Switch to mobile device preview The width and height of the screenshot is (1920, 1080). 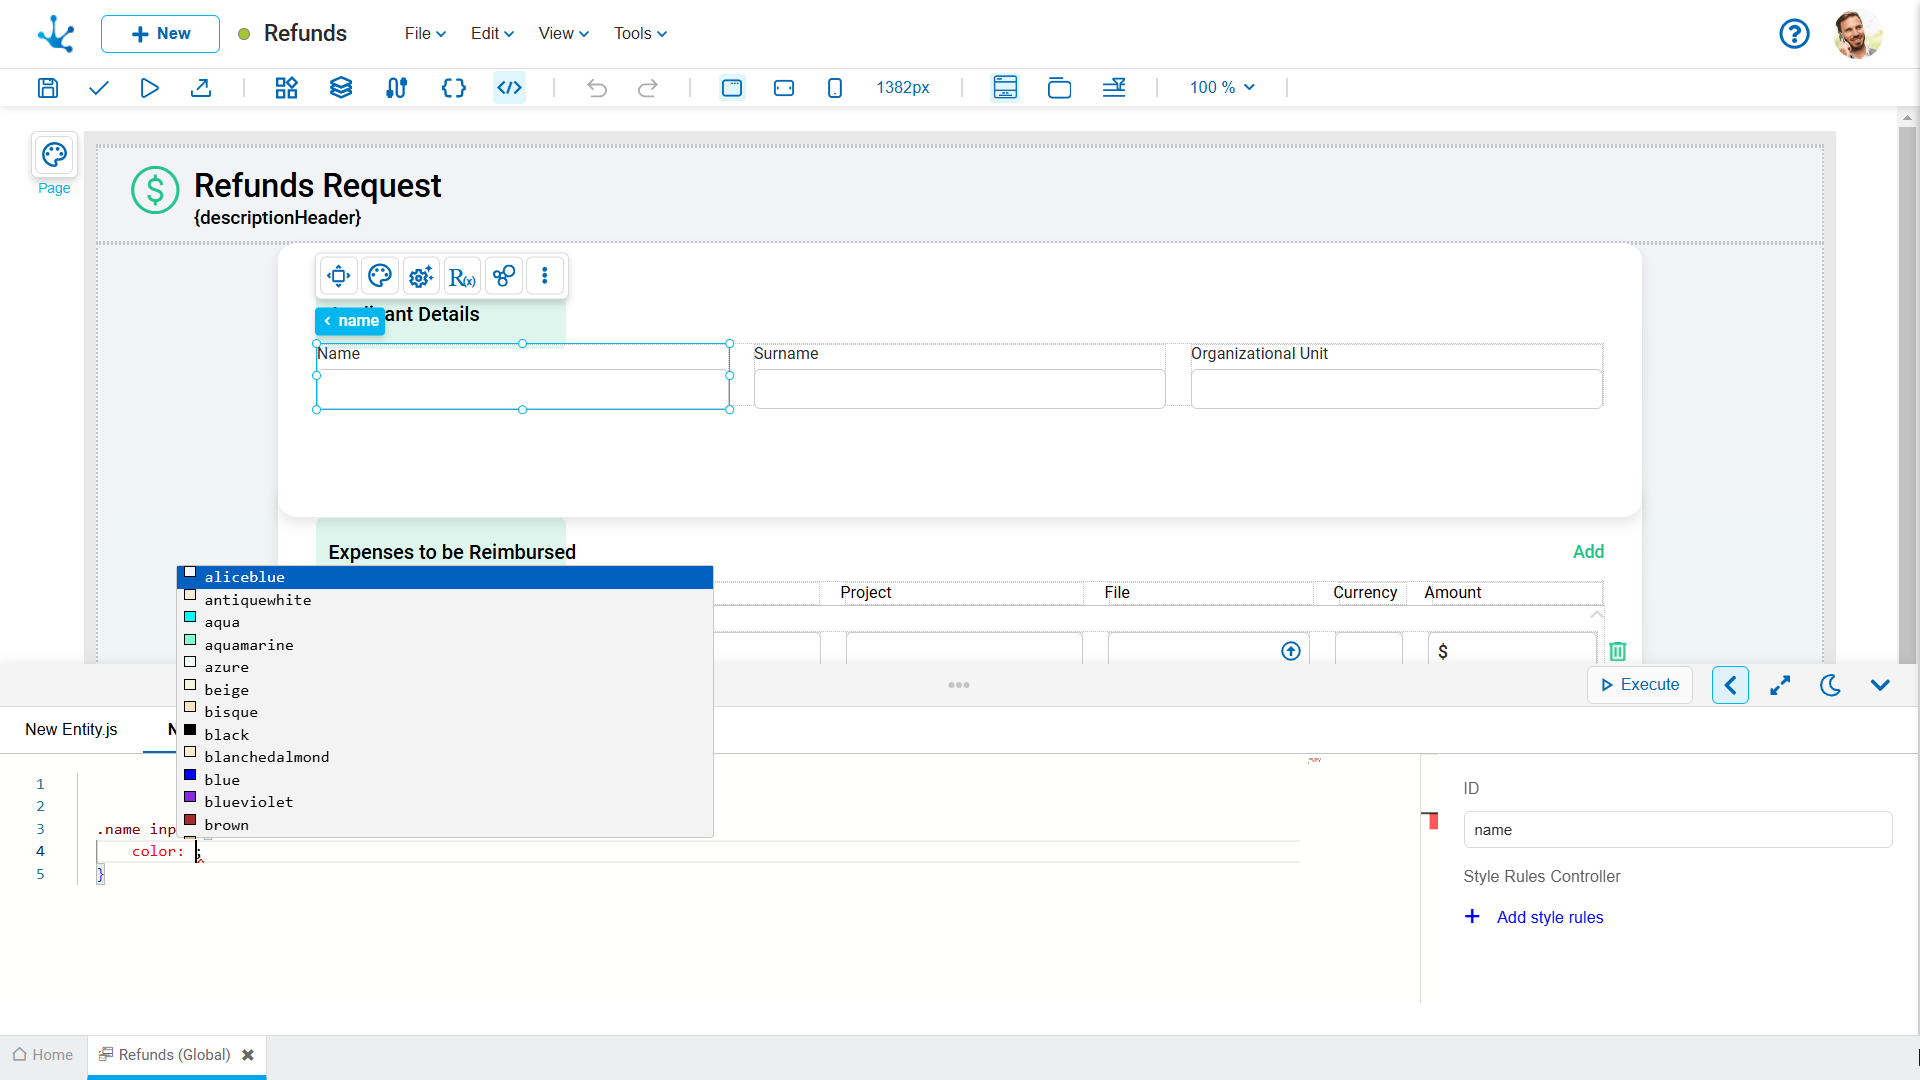click(x=835, y=88)
